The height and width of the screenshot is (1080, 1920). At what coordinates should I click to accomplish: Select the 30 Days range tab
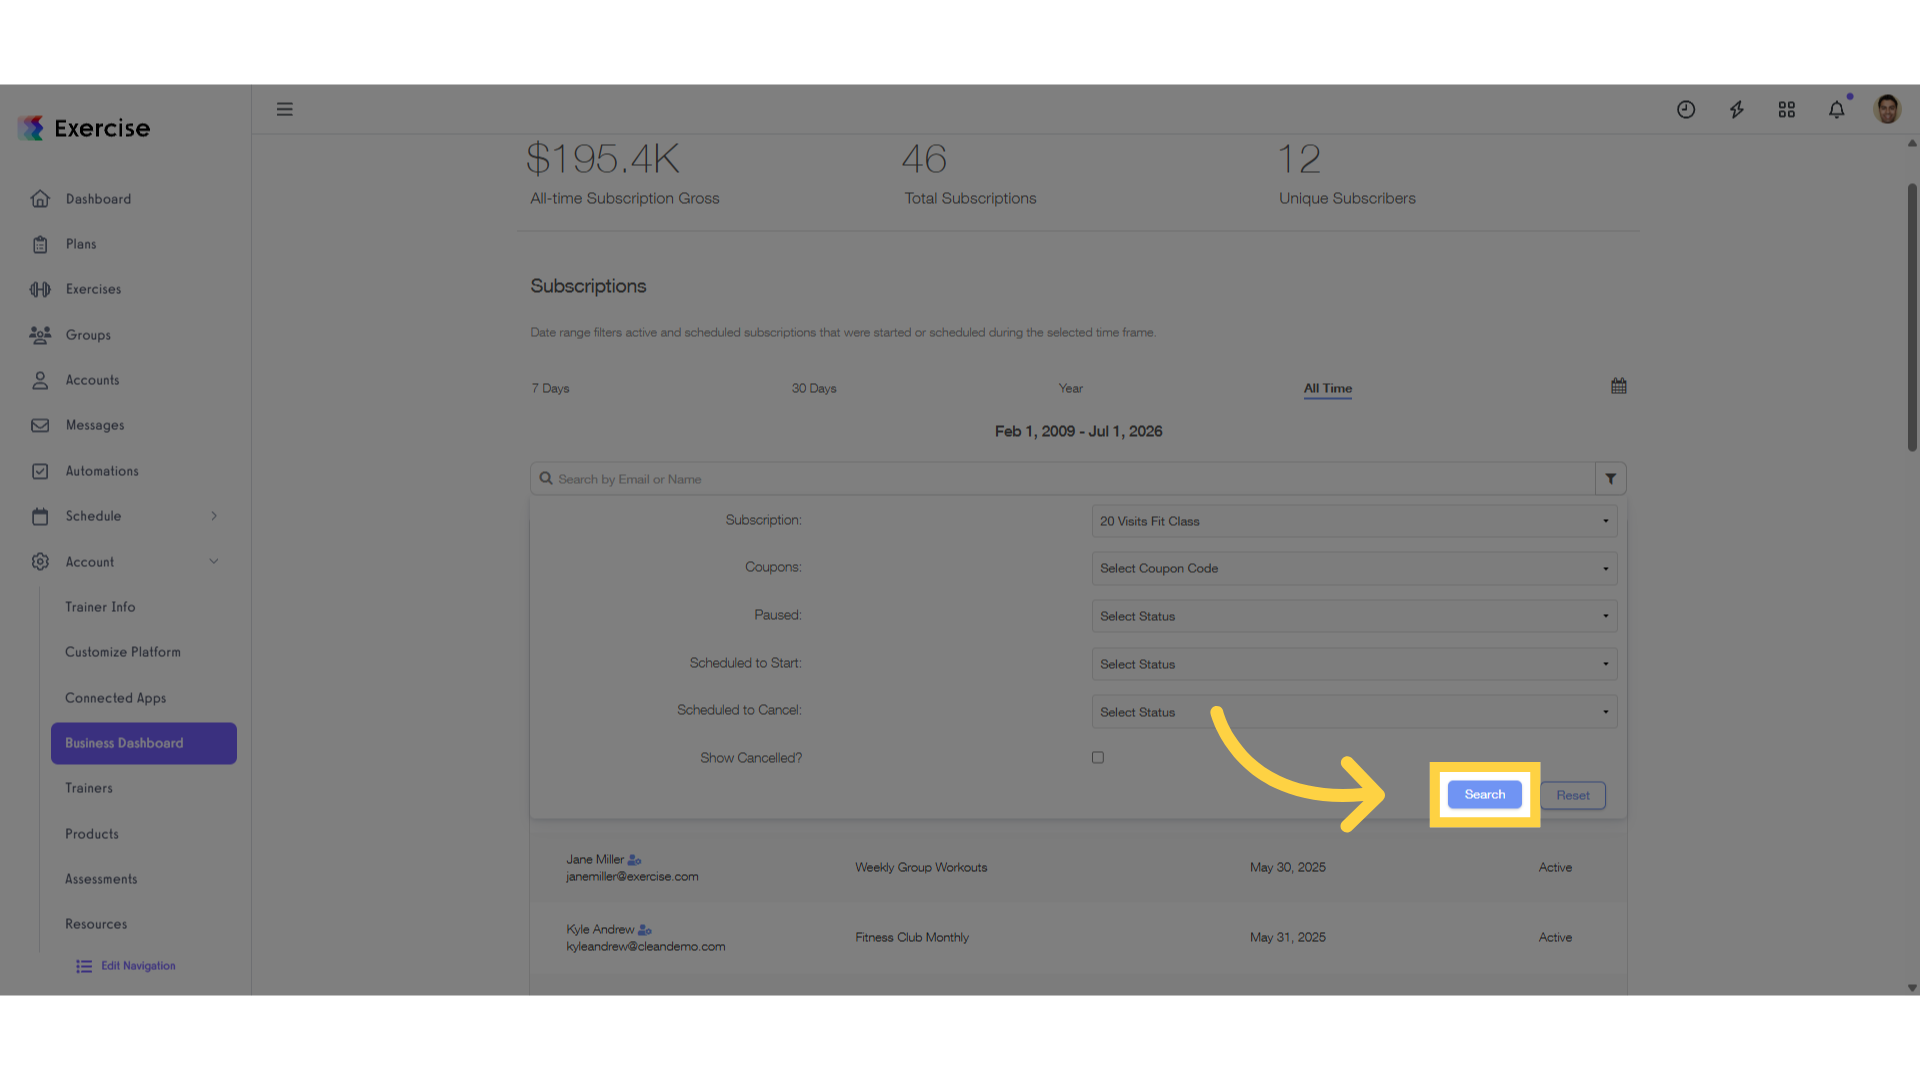pos(814,388)
